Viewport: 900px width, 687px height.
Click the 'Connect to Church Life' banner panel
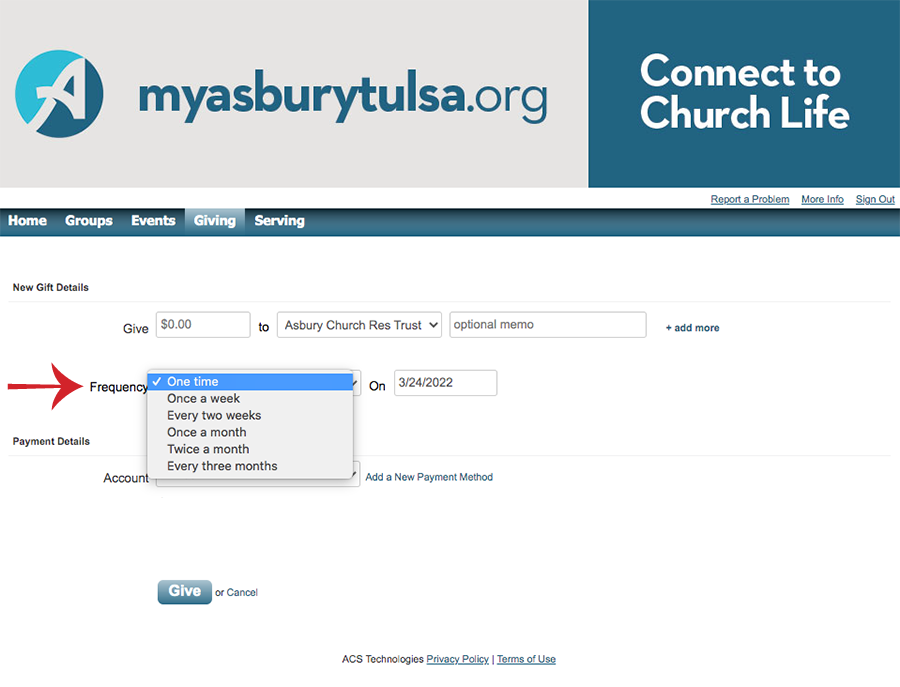[x=744, y=94]
